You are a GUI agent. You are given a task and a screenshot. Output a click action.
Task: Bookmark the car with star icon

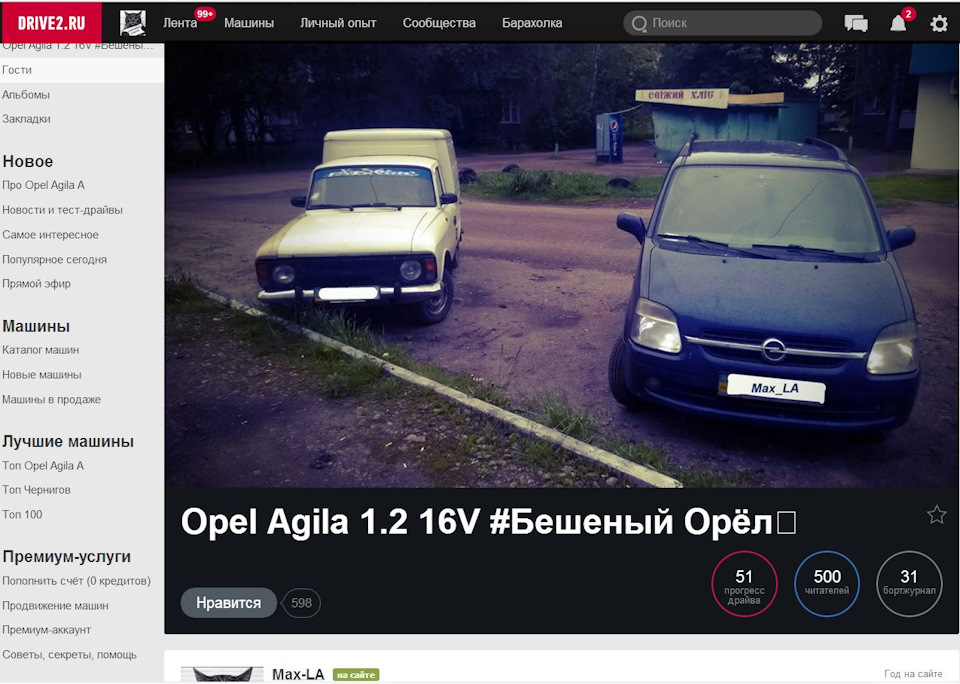(936, 514)
